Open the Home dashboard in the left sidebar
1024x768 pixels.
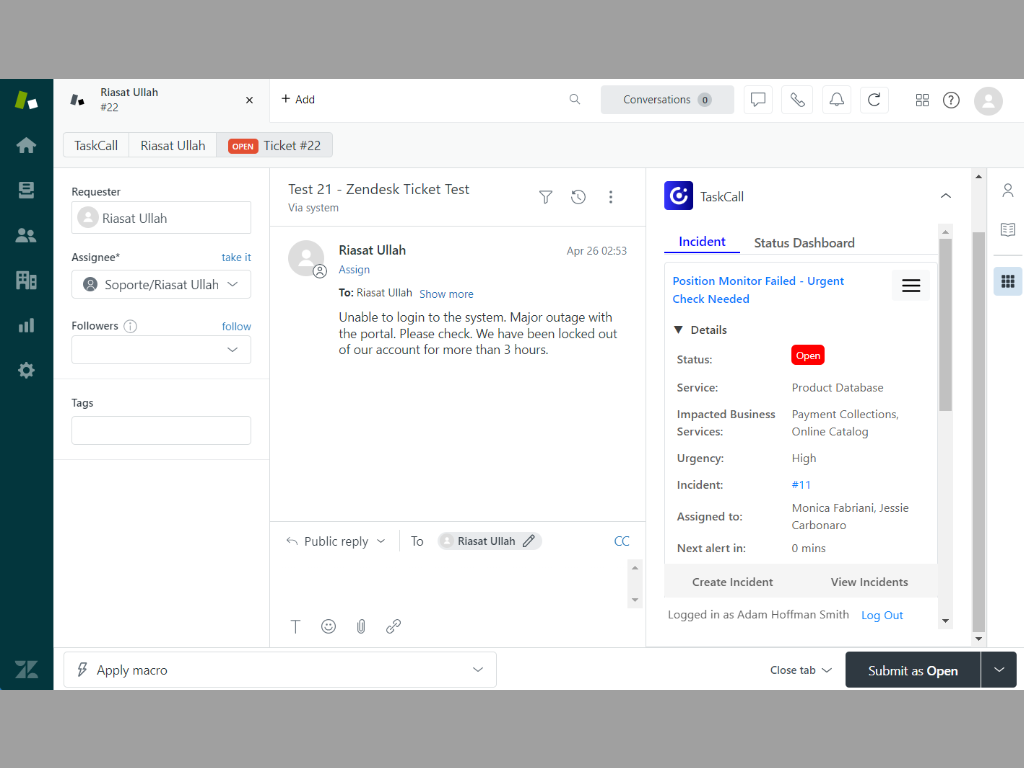[x=26, y=144]
